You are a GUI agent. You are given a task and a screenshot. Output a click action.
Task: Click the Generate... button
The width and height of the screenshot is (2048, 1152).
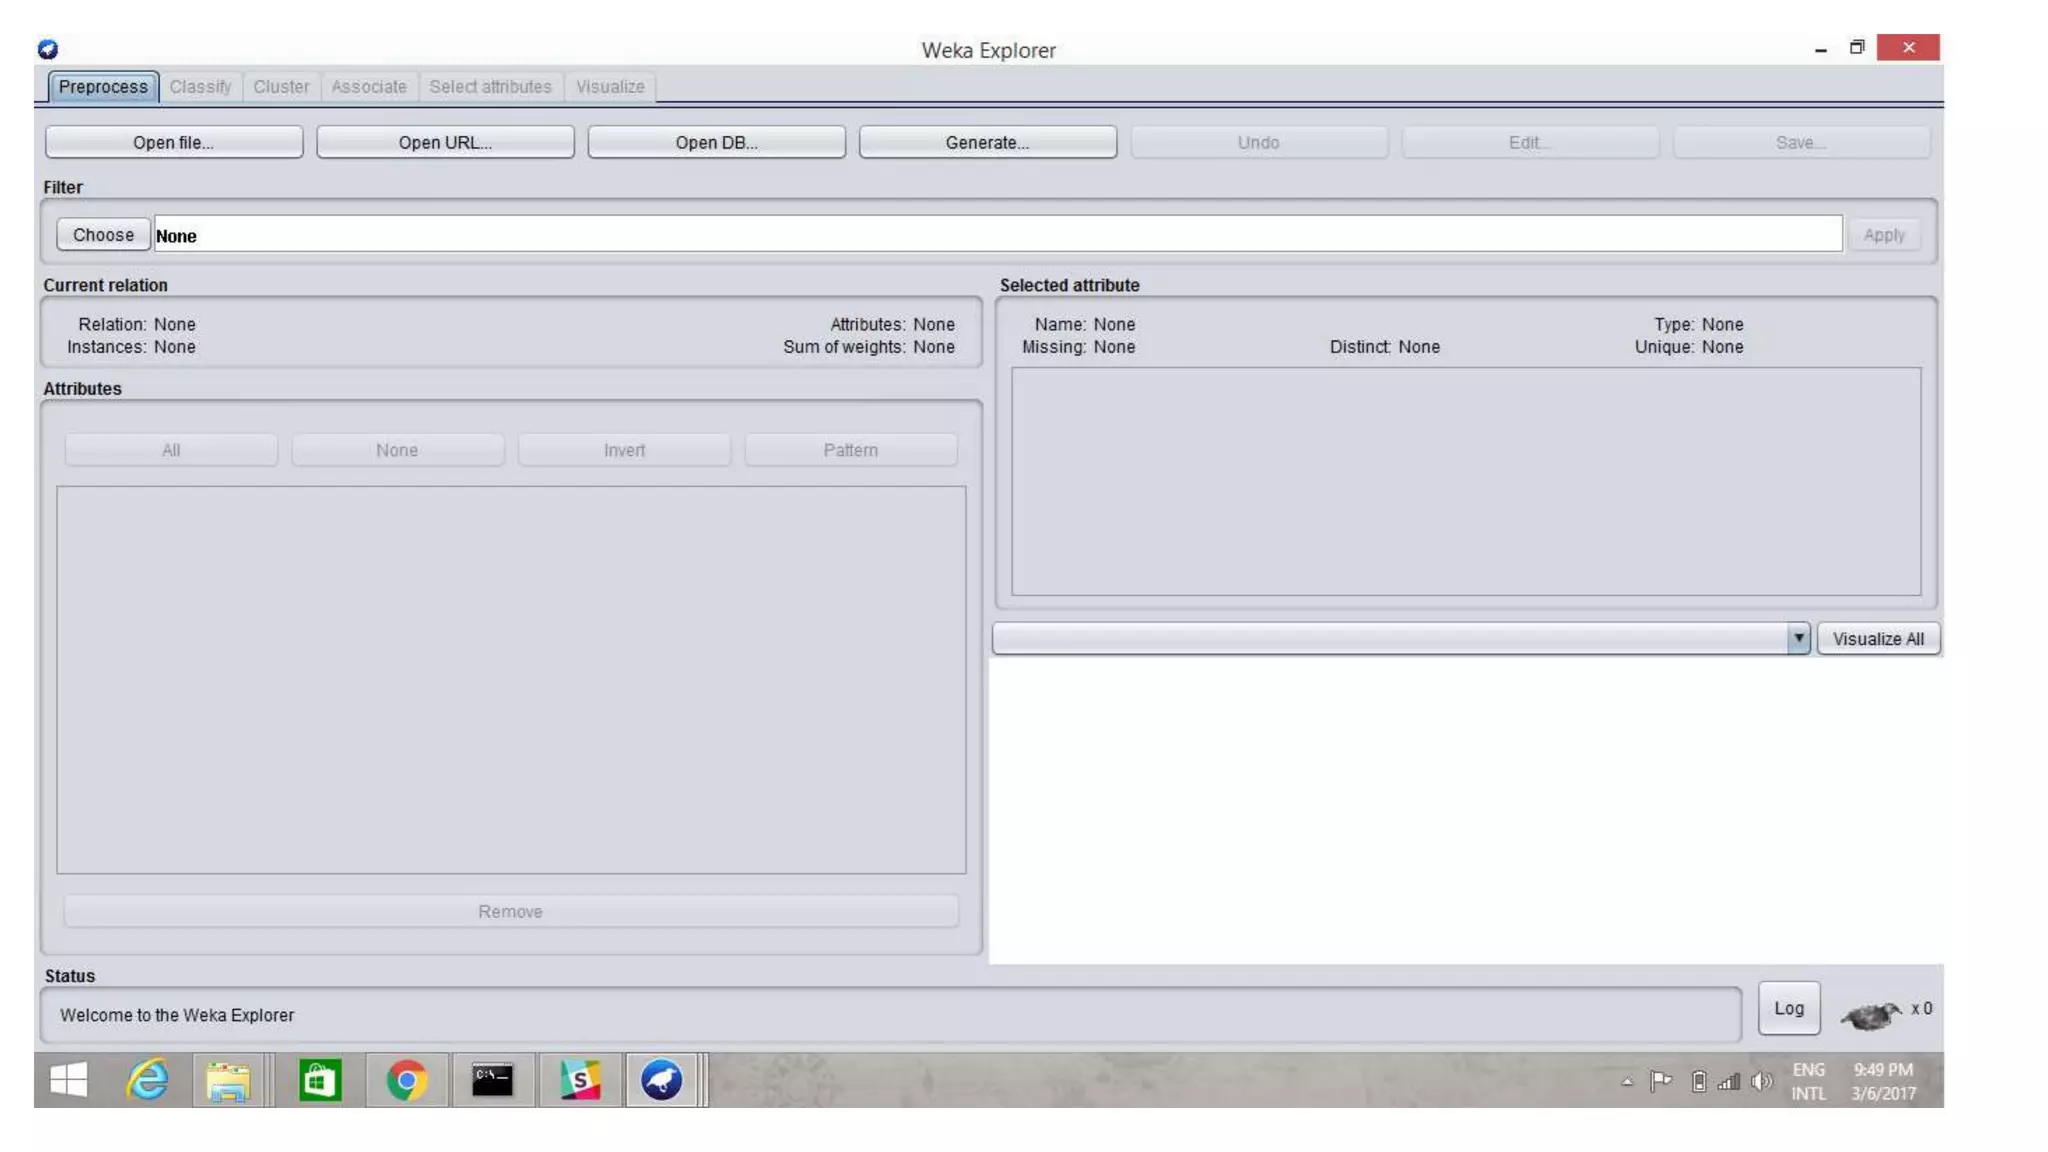(x=987, y=142)
